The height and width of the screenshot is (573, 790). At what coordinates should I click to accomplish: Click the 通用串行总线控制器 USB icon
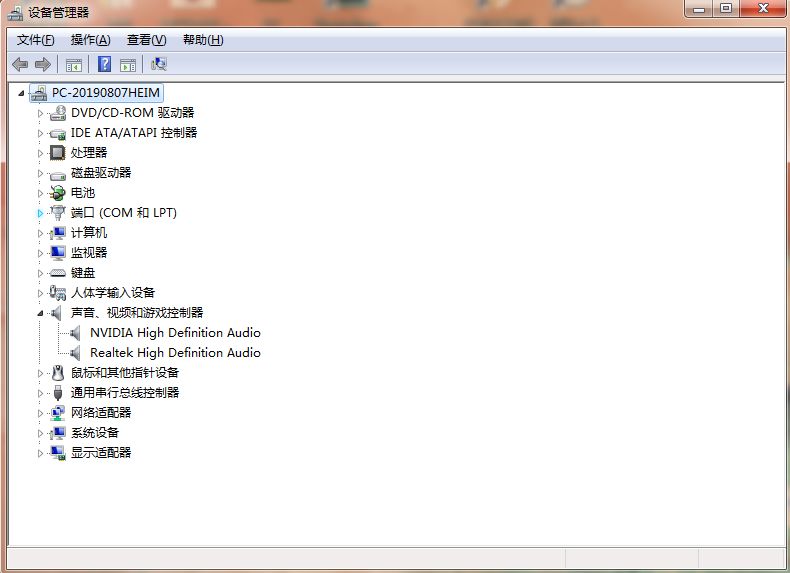(x=58, y=393)
